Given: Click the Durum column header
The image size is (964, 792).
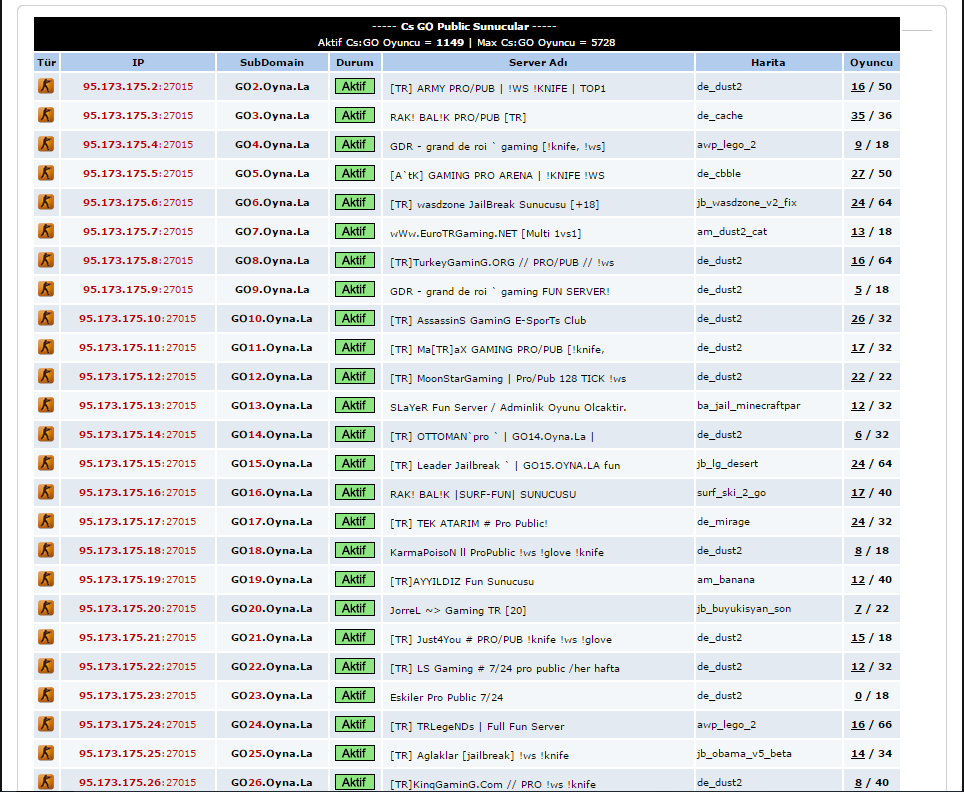Looking at the screenshot, I should [355, 62].
